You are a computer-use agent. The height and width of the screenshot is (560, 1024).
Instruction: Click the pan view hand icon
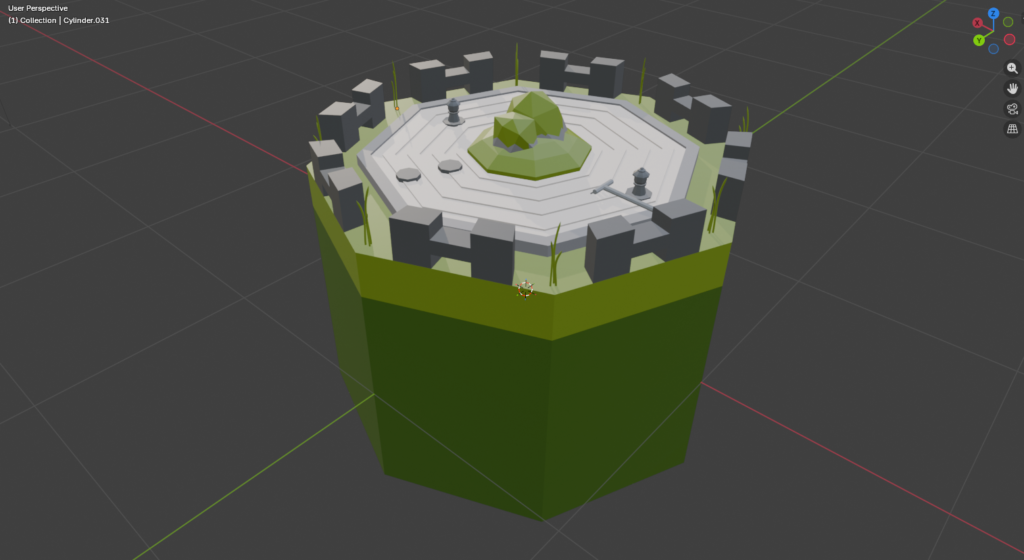pyautogui.click(x=1012, y=88)
